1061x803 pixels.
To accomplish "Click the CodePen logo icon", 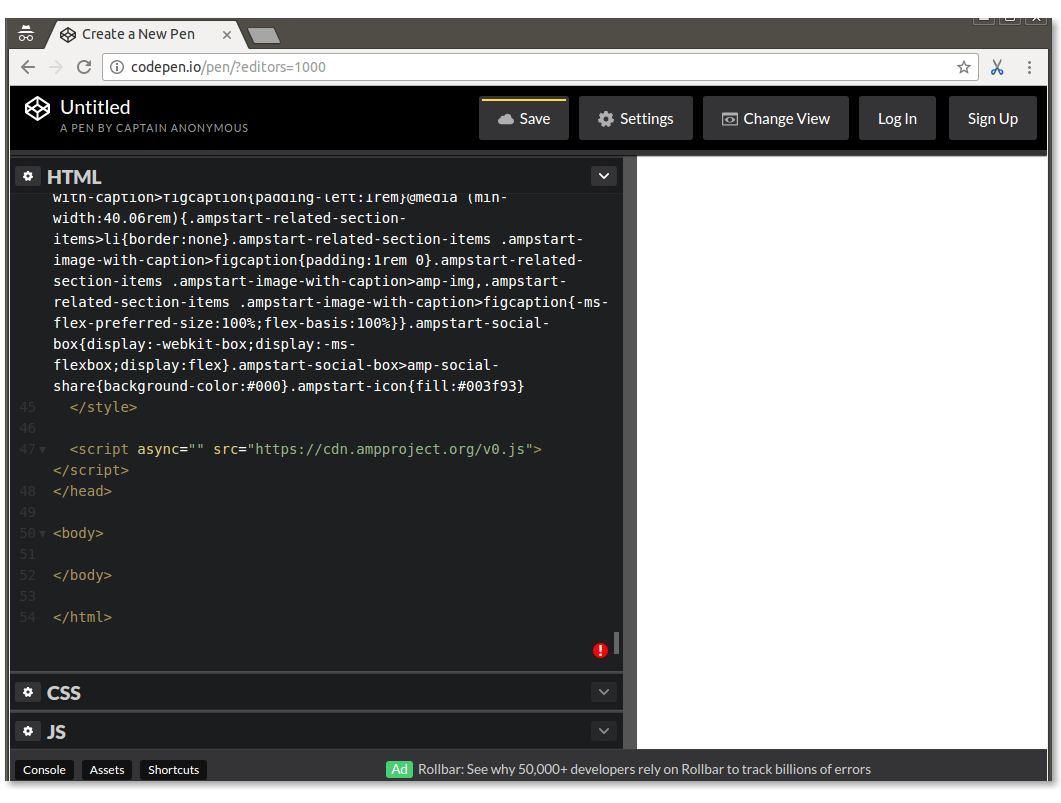I will coord(37,108).
